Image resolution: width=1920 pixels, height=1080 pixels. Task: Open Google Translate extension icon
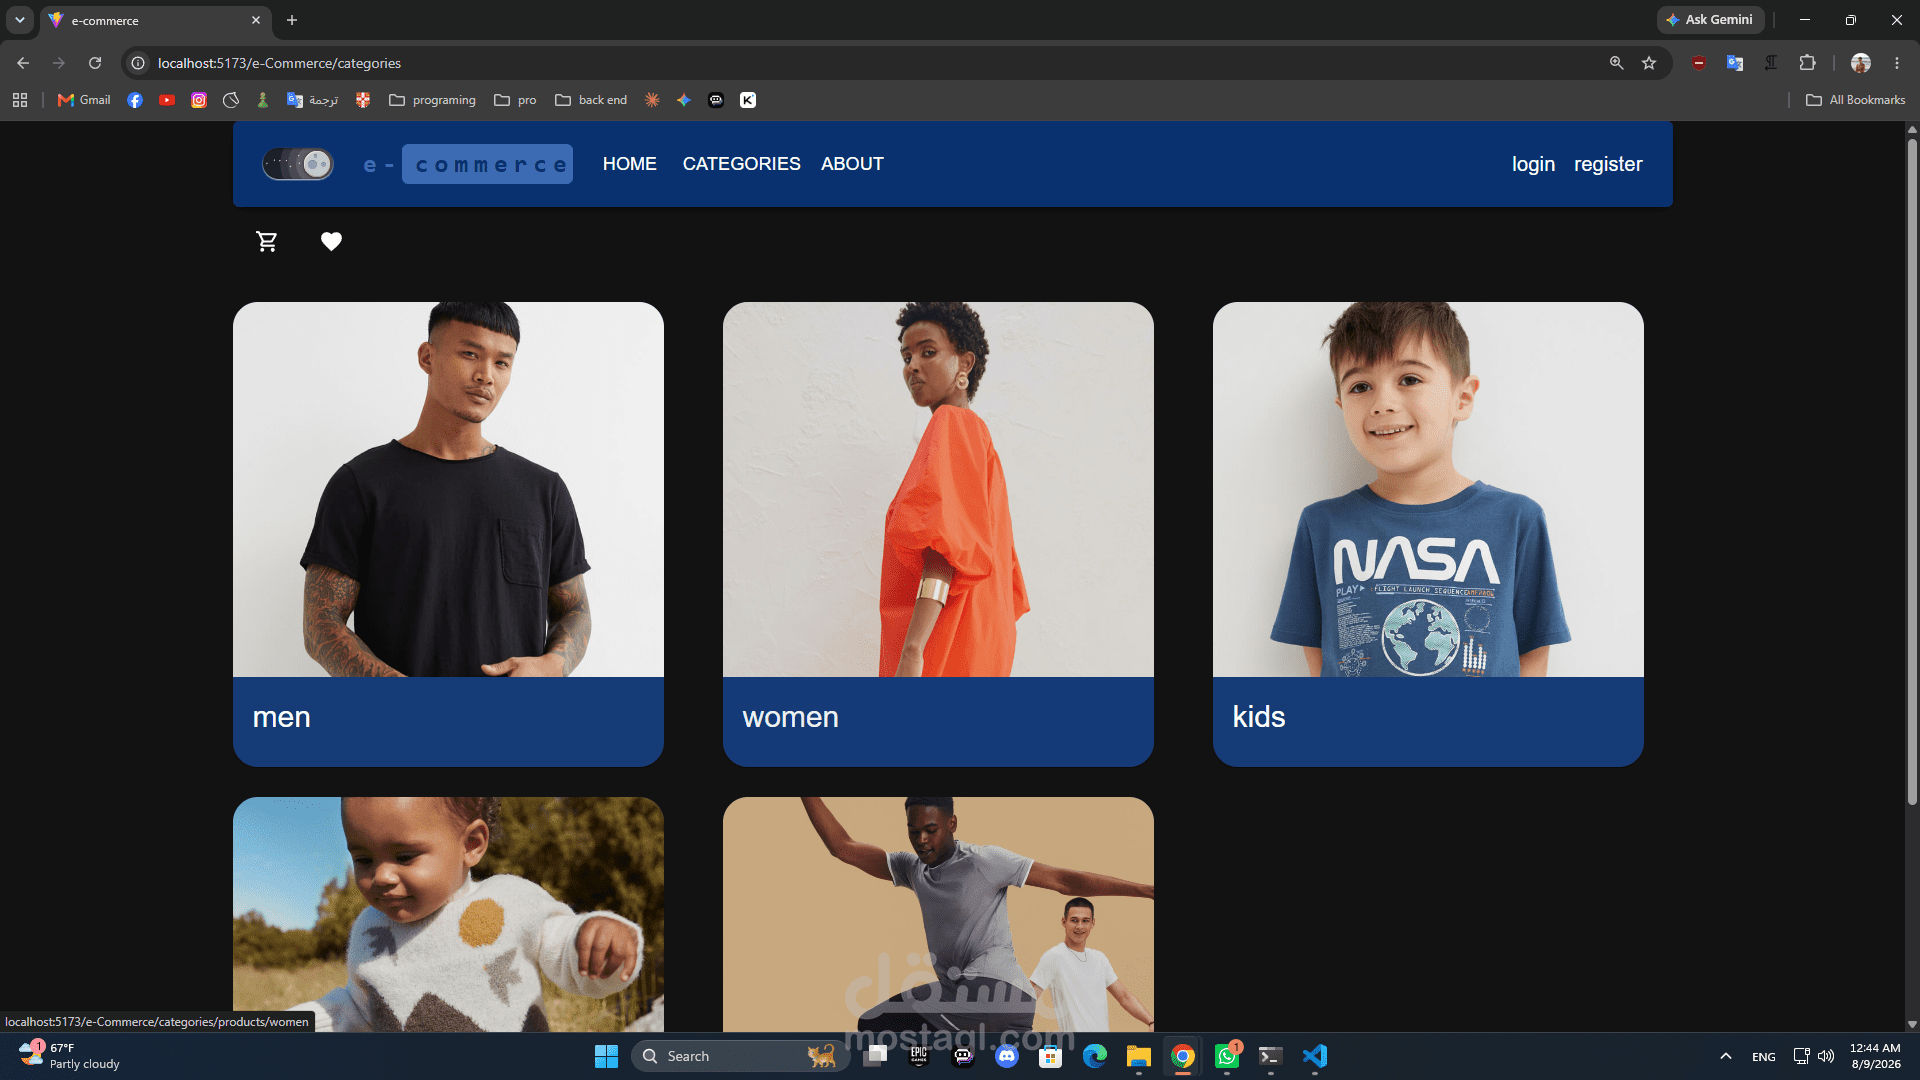click(x=1735, y=63)
